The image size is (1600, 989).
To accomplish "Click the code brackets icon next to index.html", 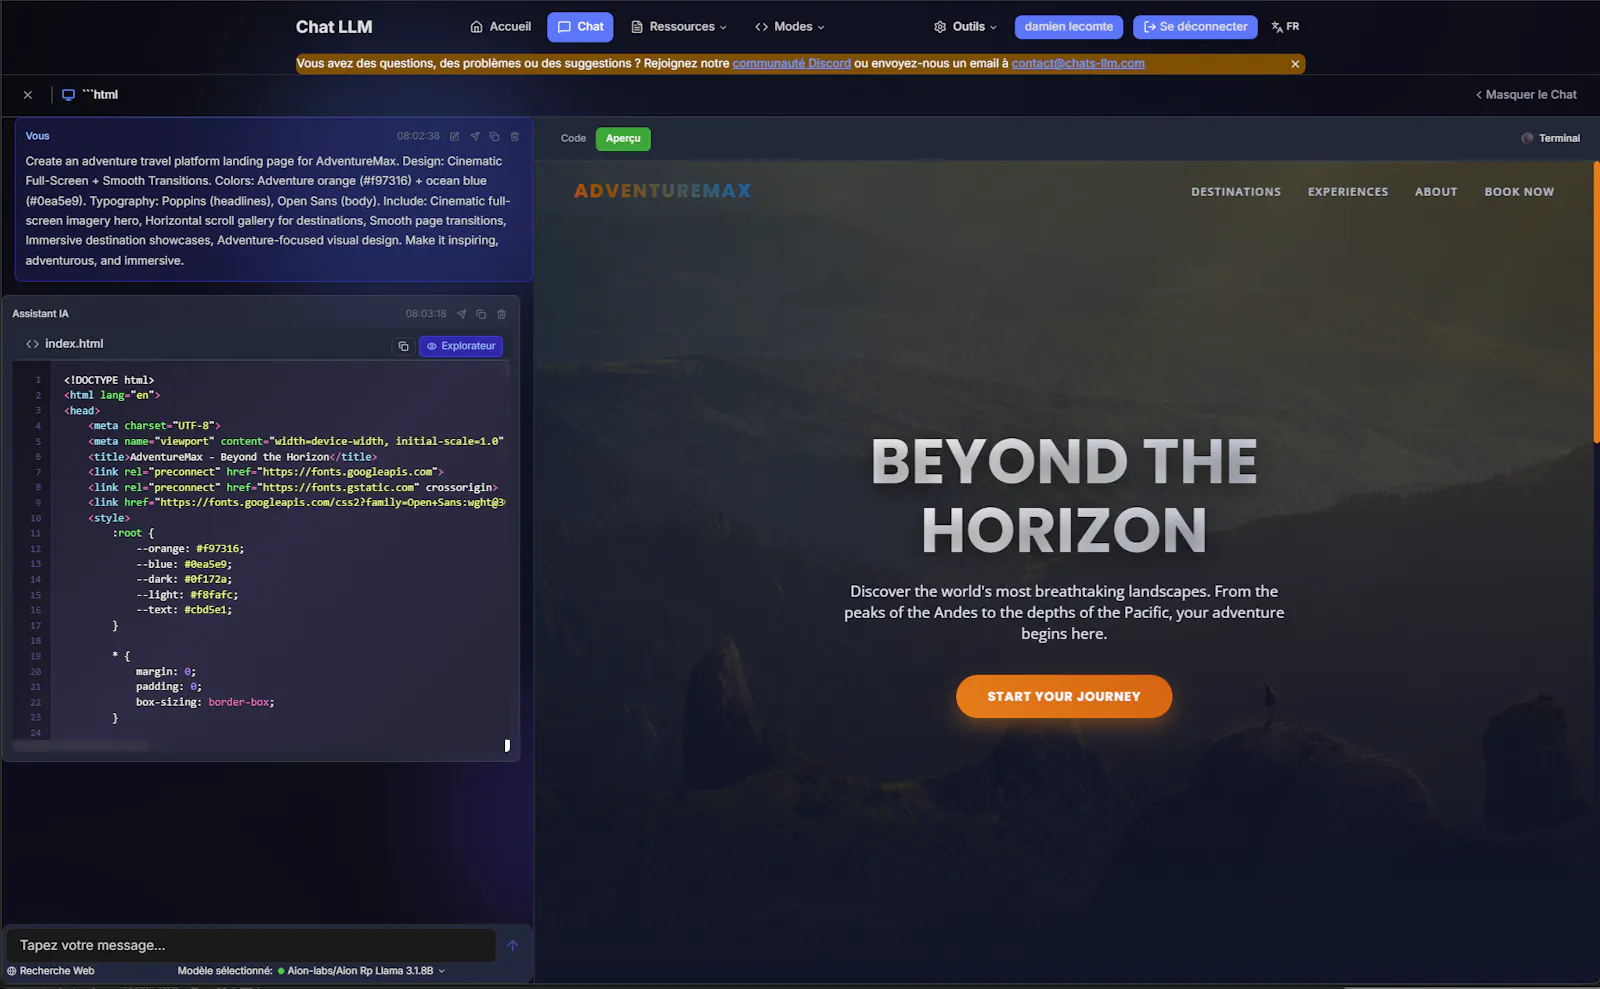I will (x=33, y=344).
